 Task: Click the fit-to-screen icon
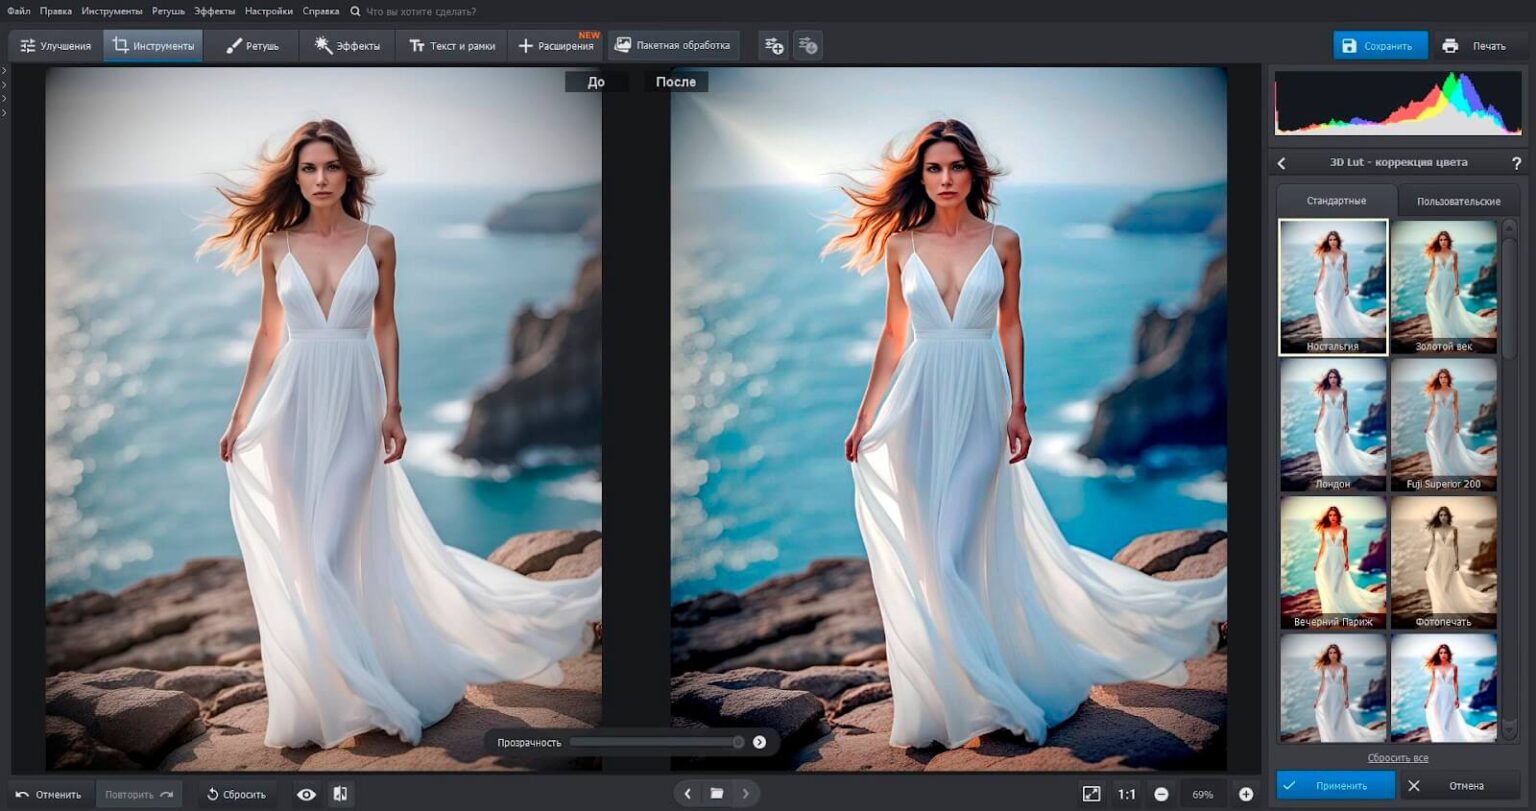click(1091, 794)
